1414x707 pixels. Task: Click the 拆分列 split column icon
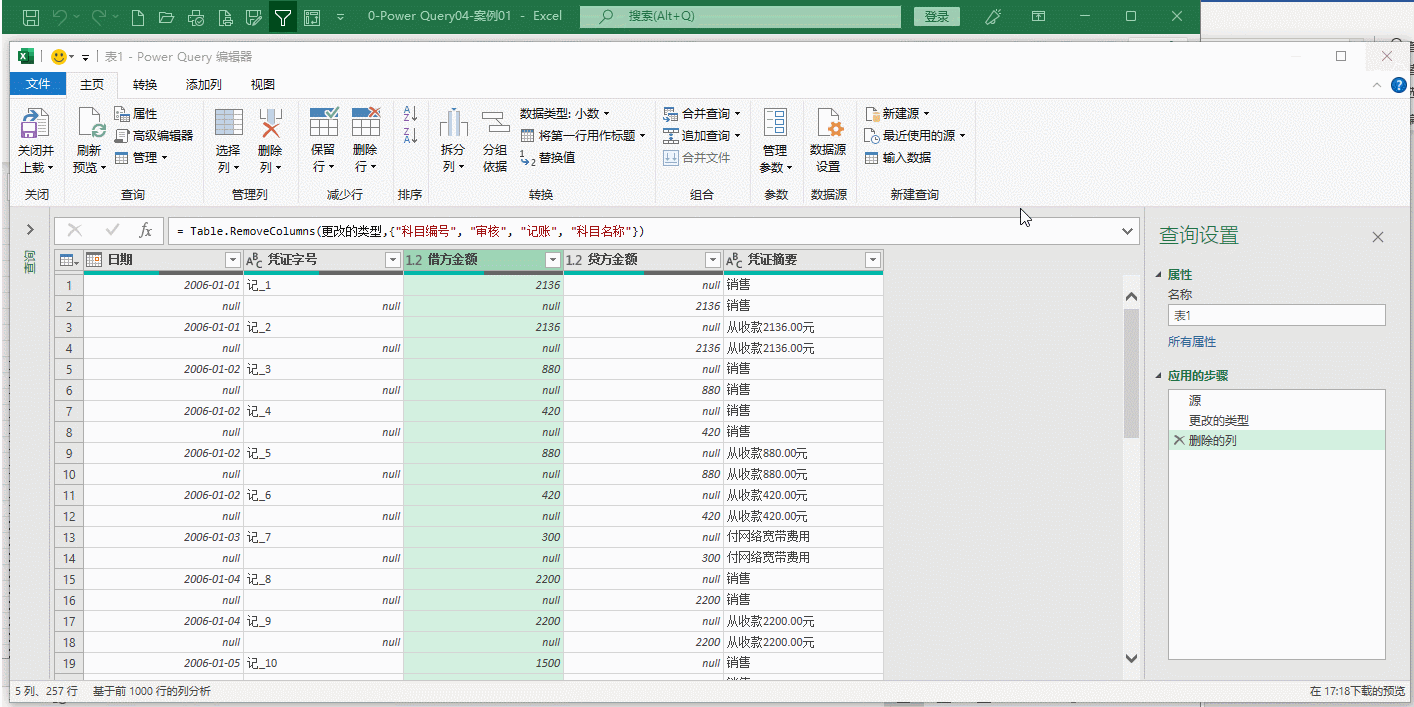(454, 123)
